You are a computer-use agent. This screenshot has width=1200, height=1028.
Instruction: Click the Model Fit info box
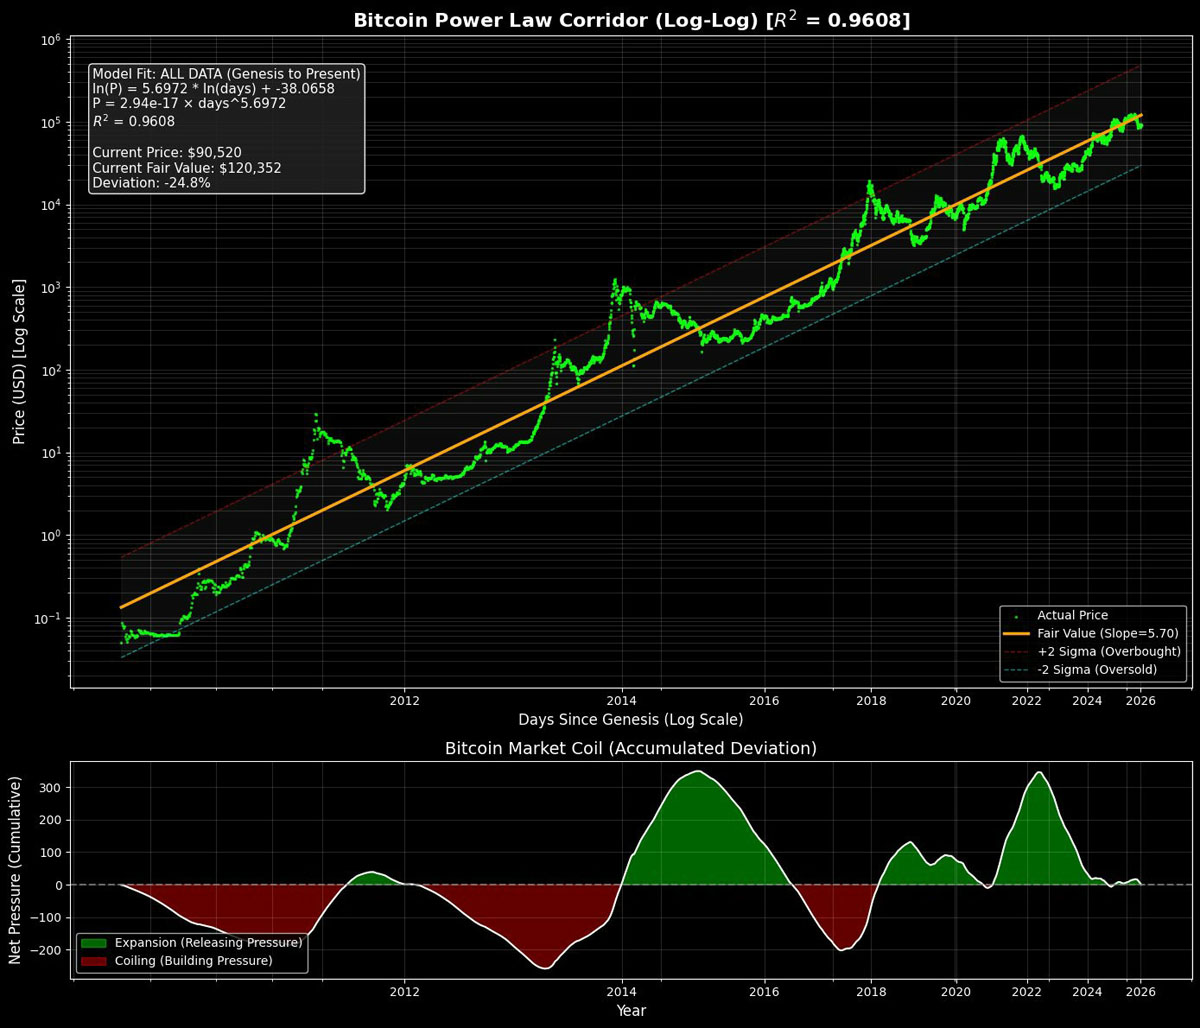click(x=227, y=128)
